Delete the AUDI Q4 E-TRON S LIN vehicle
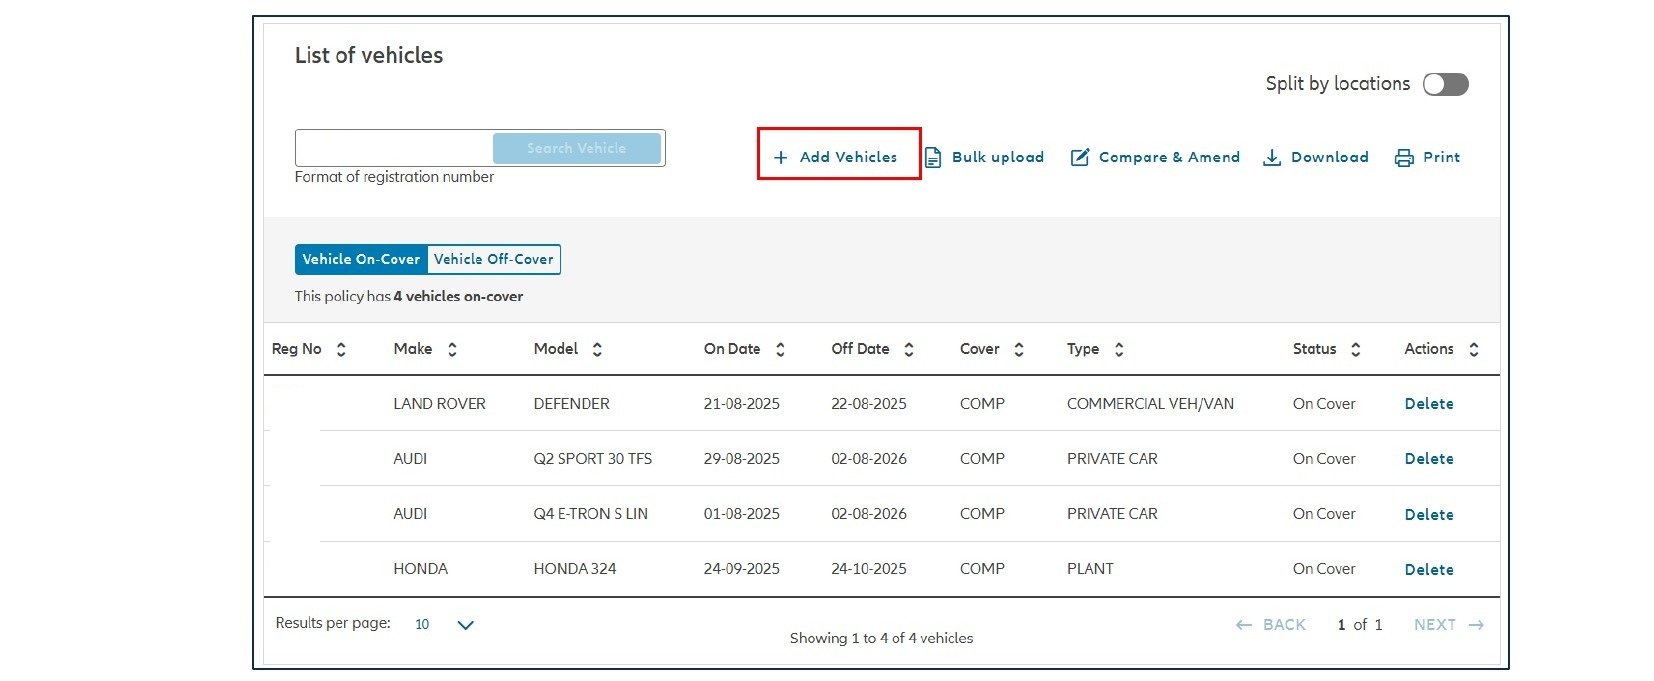This screenshot has height=681, width=1654. (x=1429, y=514)
